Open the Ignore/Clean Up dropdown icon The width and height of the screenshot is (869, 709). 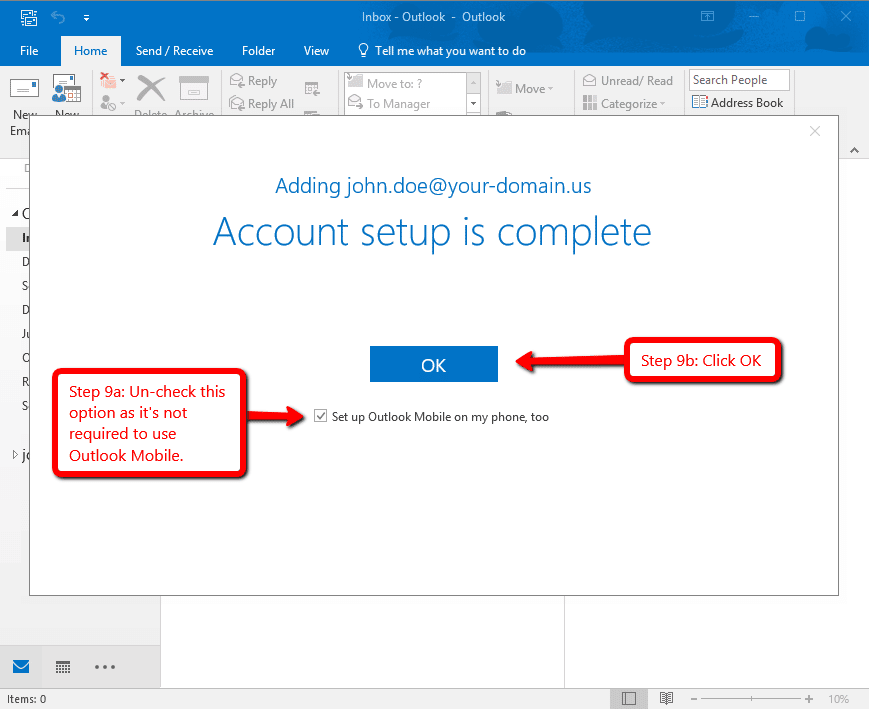tap(113, 81)
